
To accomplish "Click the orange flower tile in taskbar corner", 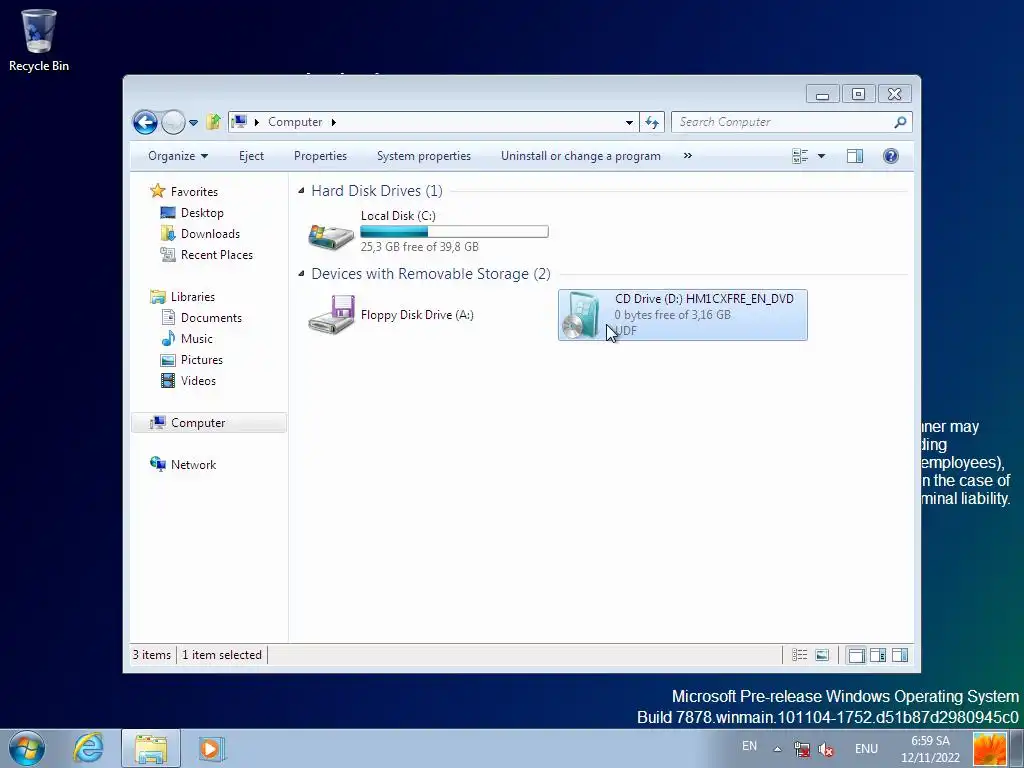I will point(989,749).
